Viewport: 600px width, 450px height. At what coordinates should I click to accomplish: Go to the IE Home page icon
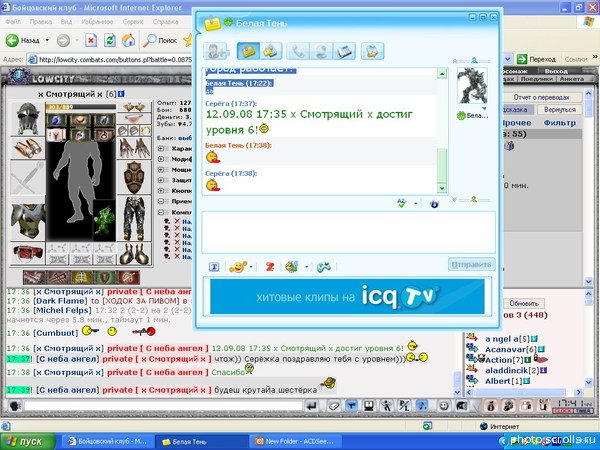coord(129,40)
